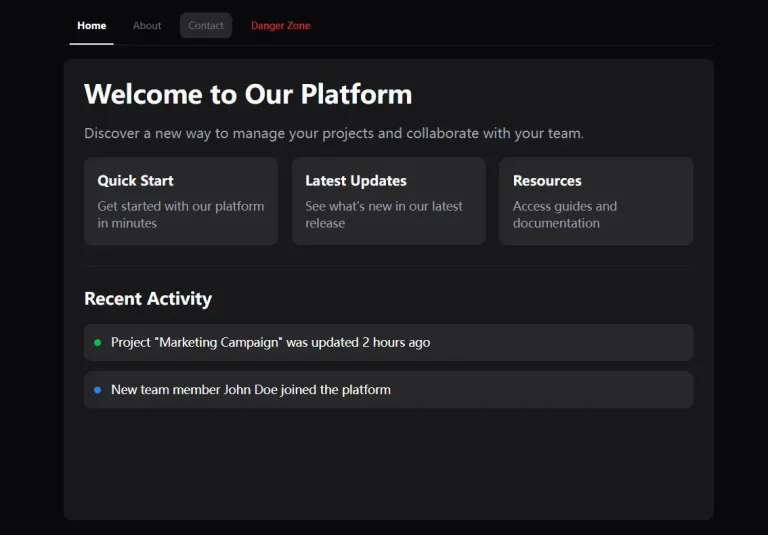Open the Latest Updates card title
768x535 pixels.
click(x=355, y=181)
